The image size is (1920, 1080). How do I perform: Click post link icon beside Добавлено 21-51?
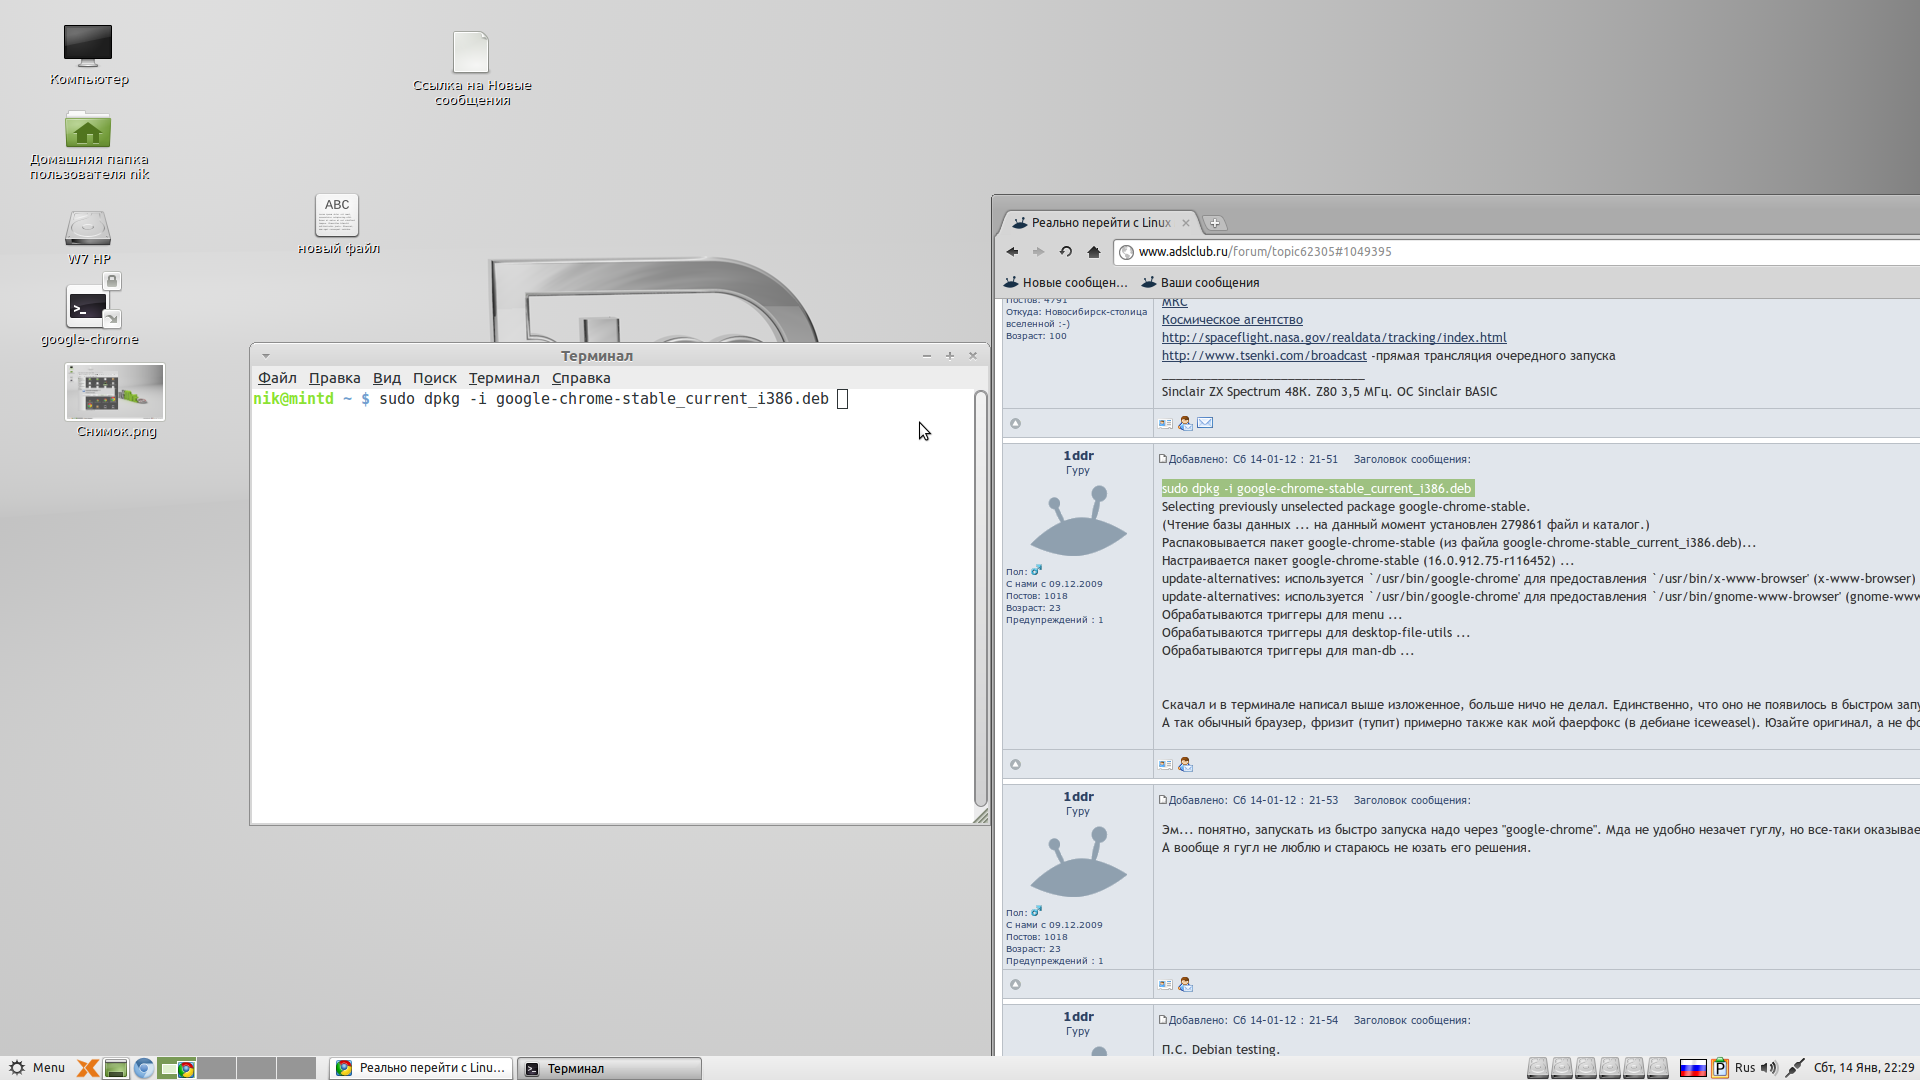coord(1163,459)
